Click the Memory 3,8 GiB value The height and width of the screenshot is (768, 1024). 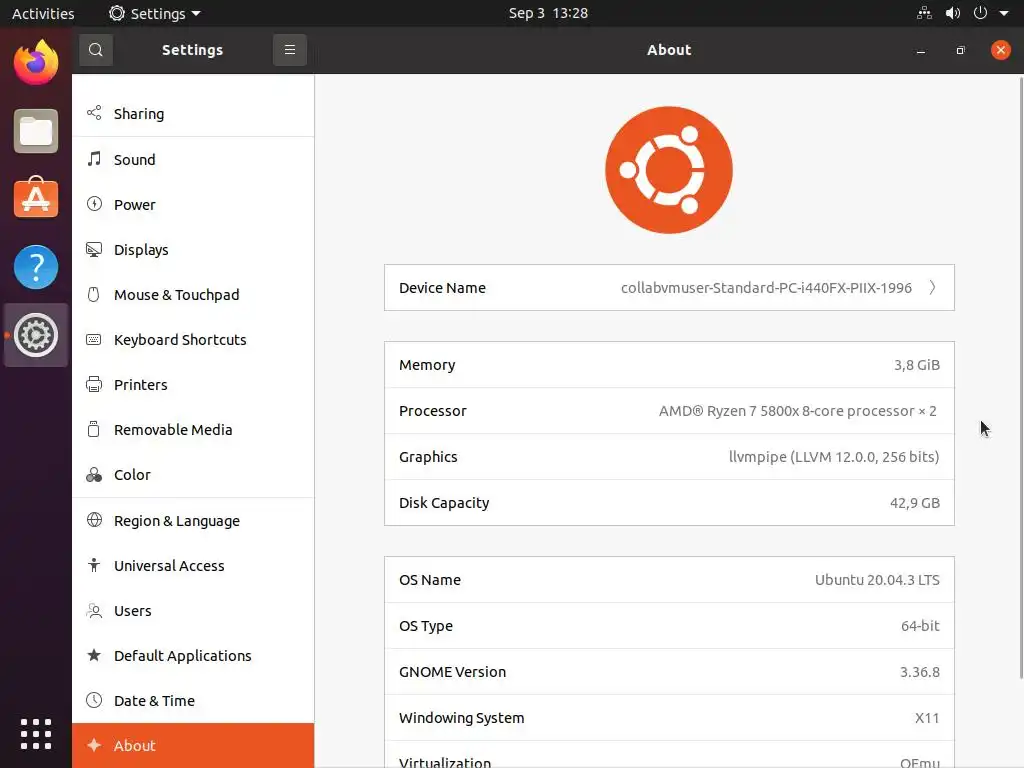916,365
